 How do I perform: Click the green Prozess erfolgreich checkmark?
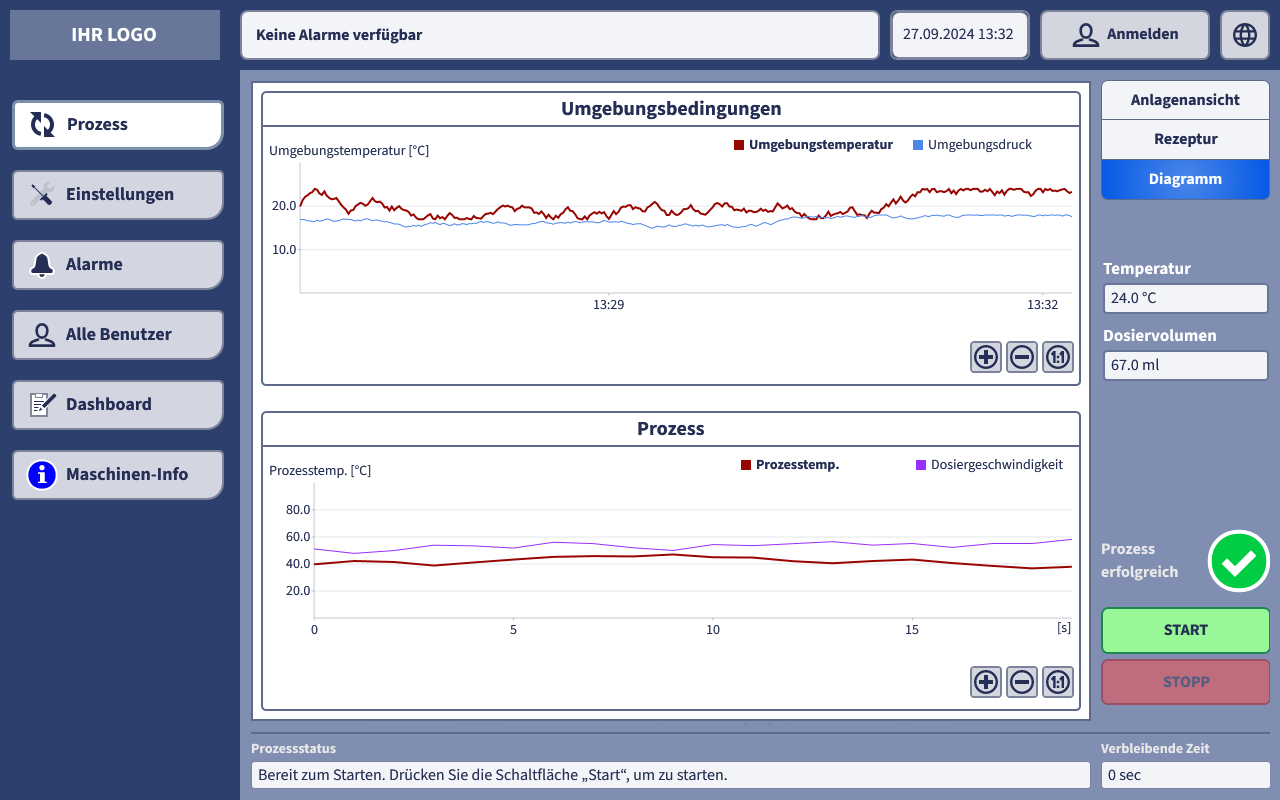pos(1239,561)
